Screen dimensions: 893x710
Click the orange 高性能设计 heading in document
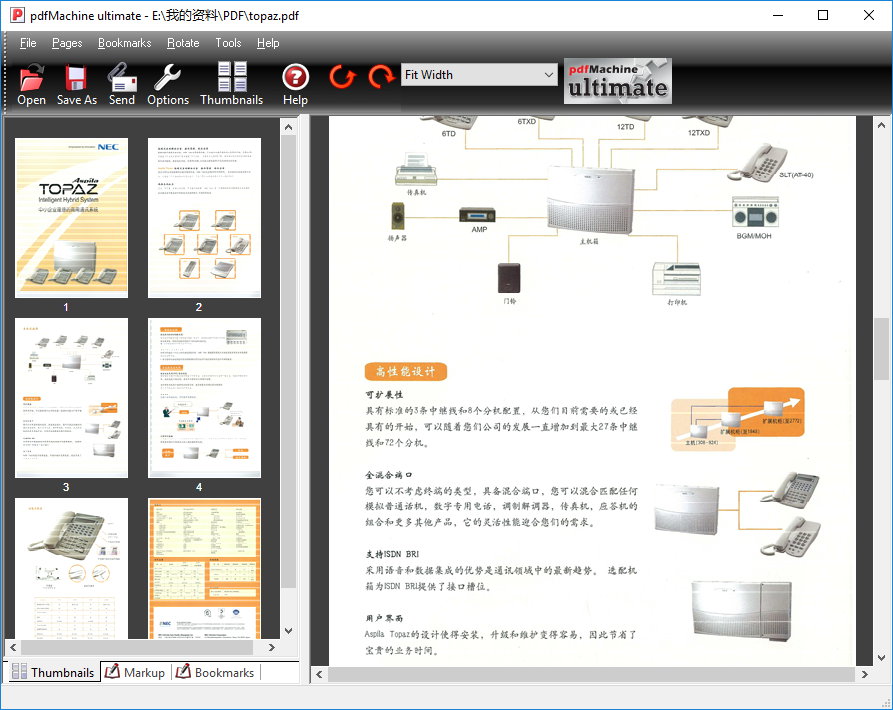tap(405, 372)
